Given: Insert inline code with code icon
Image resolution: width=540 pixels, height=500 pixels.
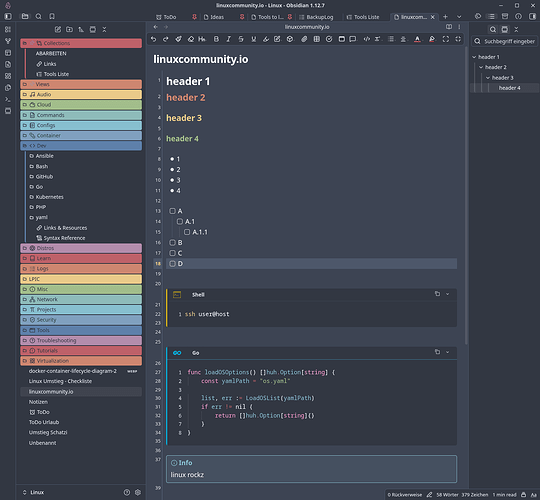Looking at the screenshot, I should point(367,39).
